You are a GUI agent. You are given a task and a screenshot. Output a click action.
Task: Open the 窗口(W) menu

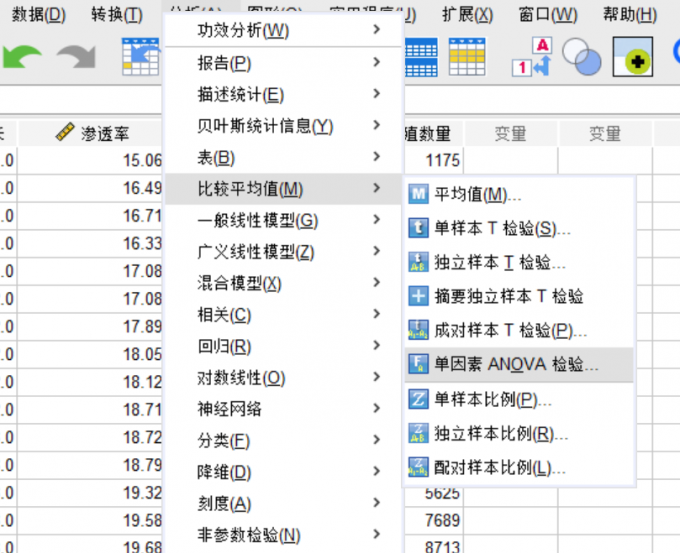[548, 15]
